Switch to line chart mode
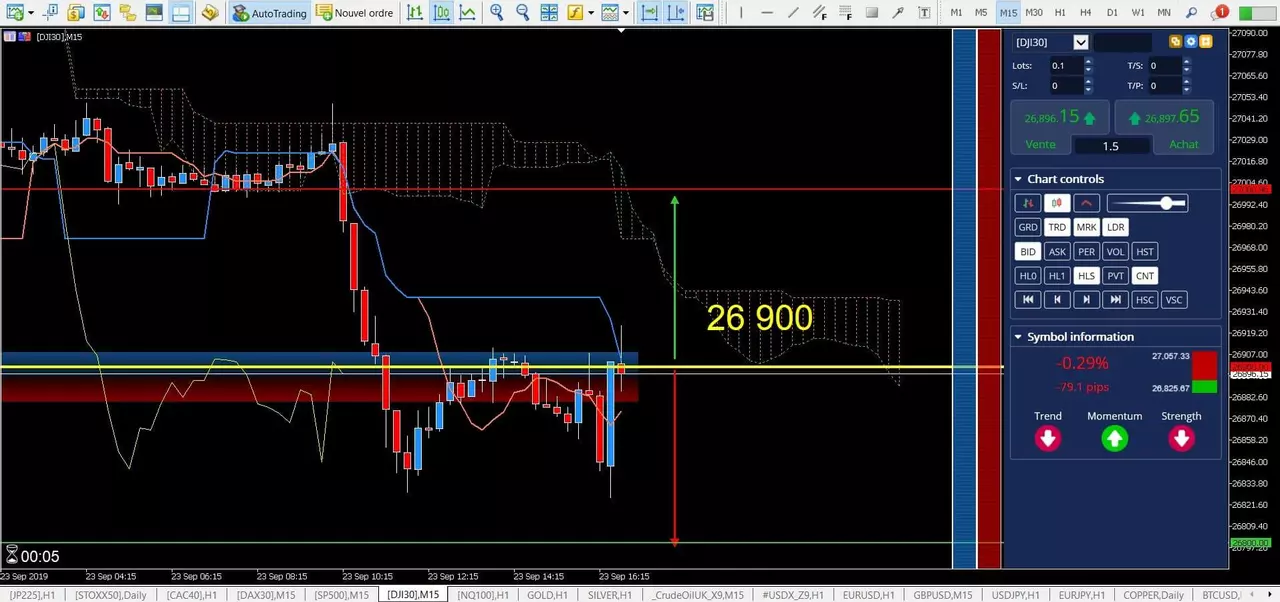Viewport: 1280px width, 602px height. tap(467, 13)
